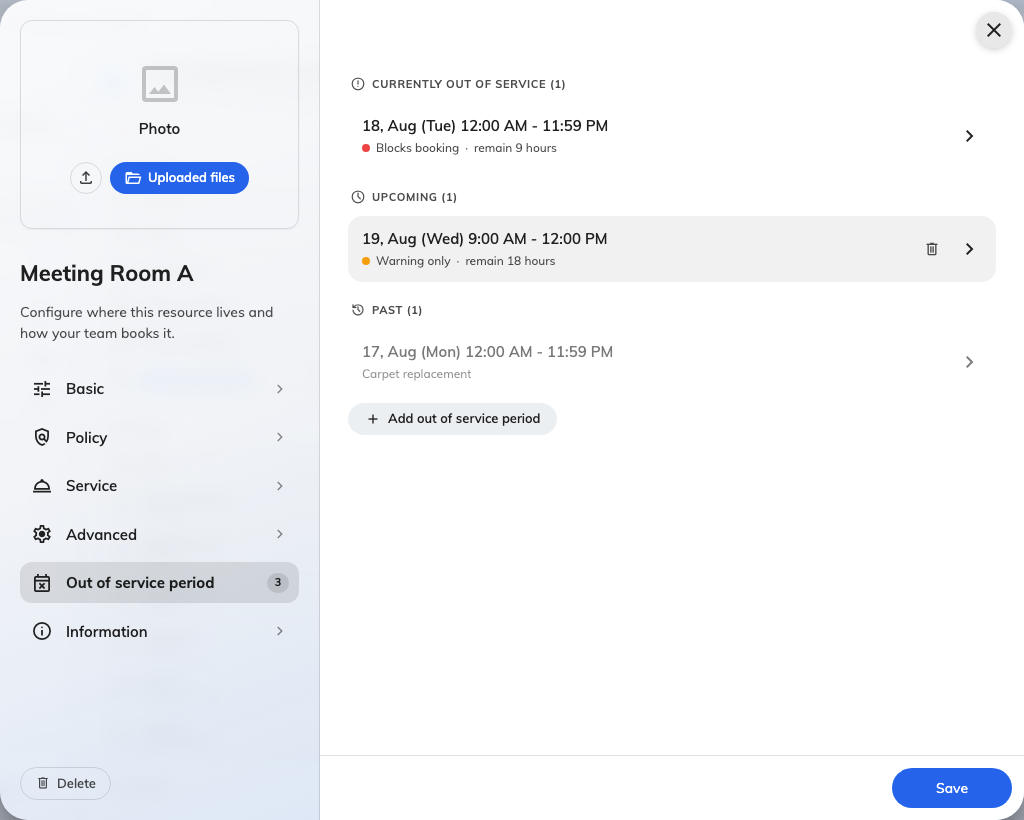Screen dimensions: 1024x820
Task: Click the Carpet replacement note
Action: 417,374
